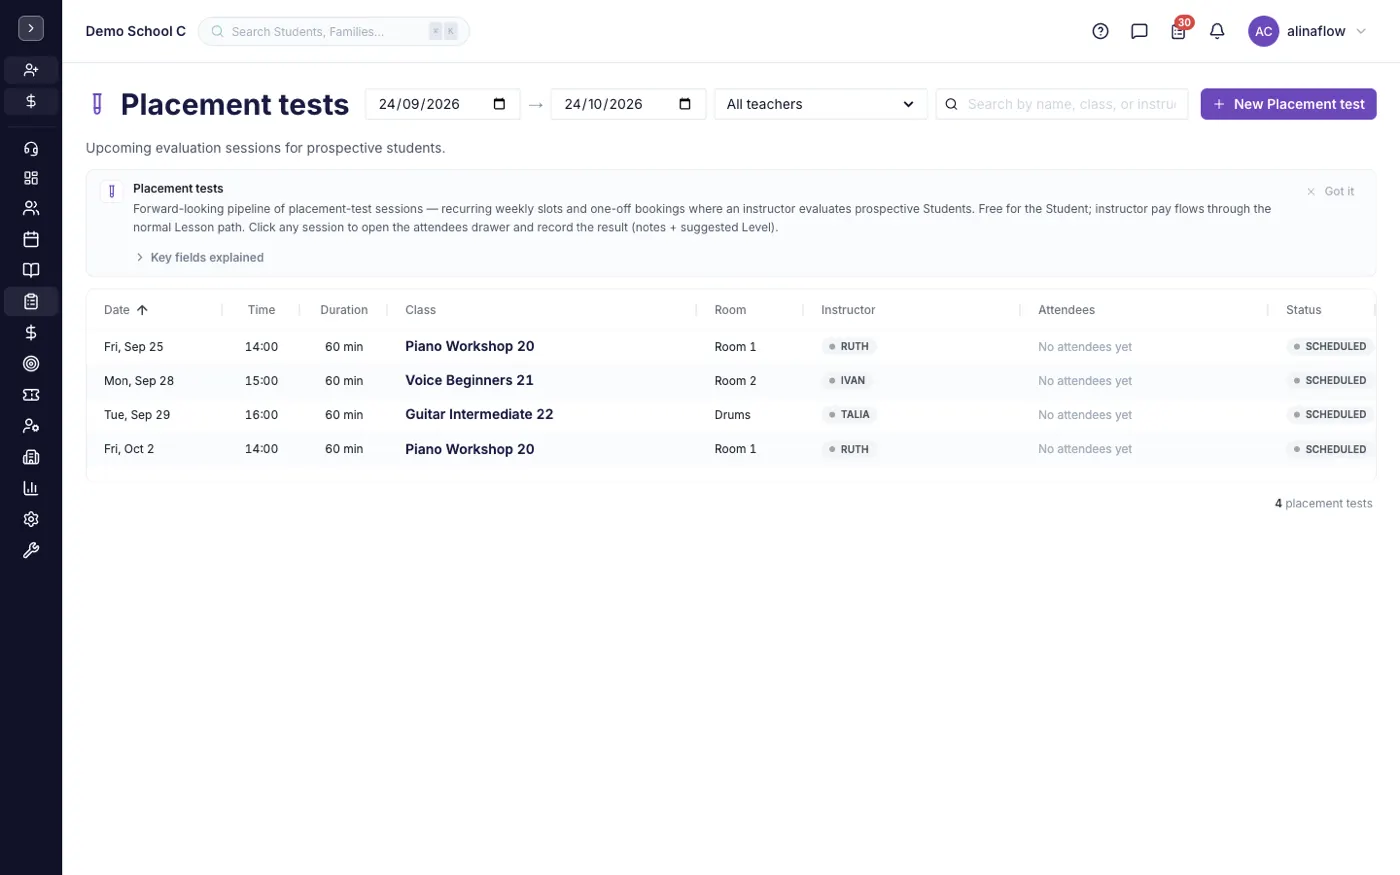The height and width of the screenshot is (875, 1400).
Task: Click the Fri, Oct 2 date cell
Action: [x=129, y=449]
